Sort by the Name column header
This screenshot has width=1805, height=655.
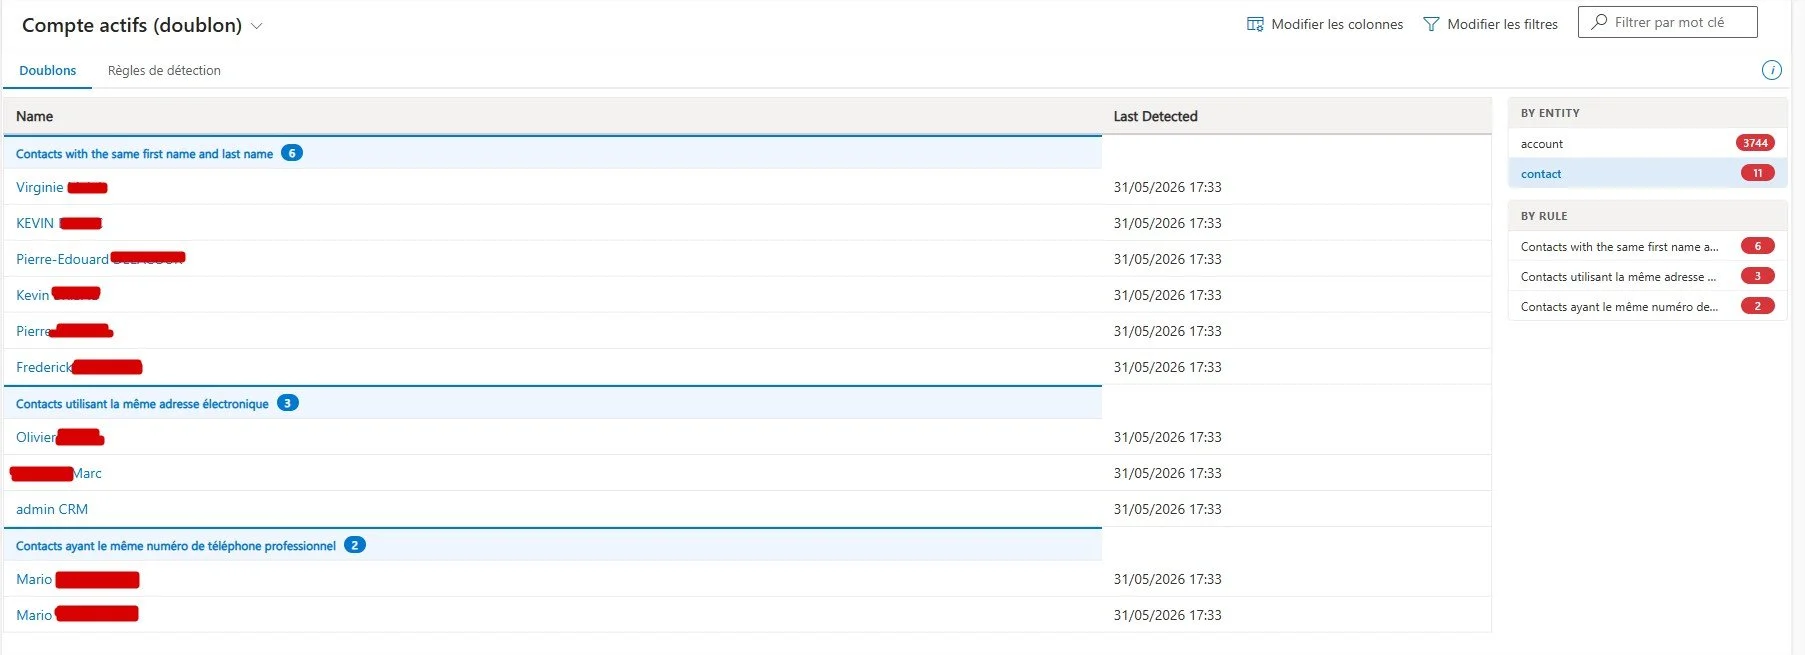coord(34,116)
